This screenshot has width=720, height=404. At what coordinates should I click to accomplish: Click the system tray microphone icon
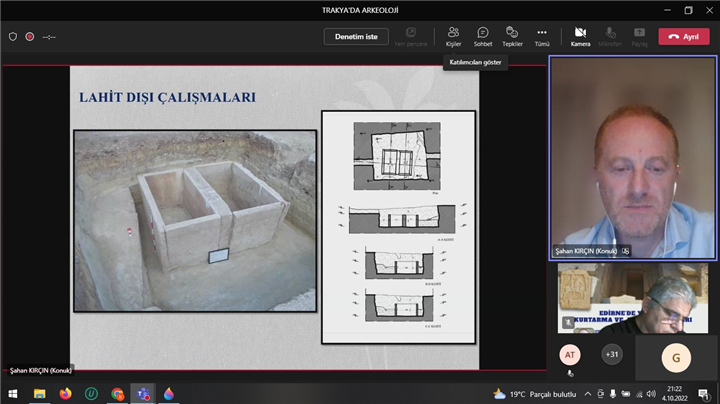click(613, 394)
